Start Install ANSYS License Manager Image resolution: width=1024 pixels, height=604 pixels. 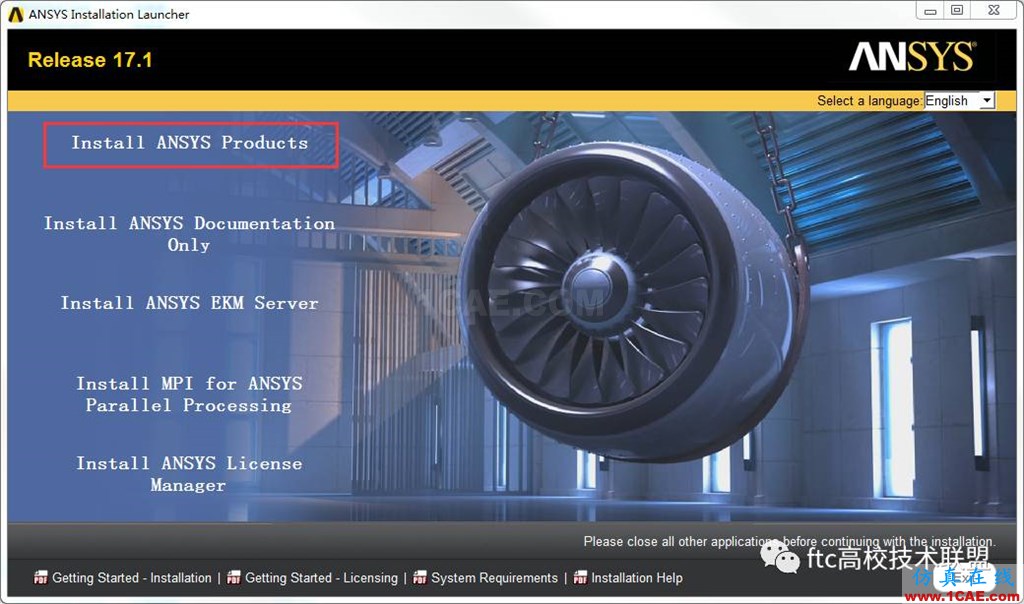189,474
